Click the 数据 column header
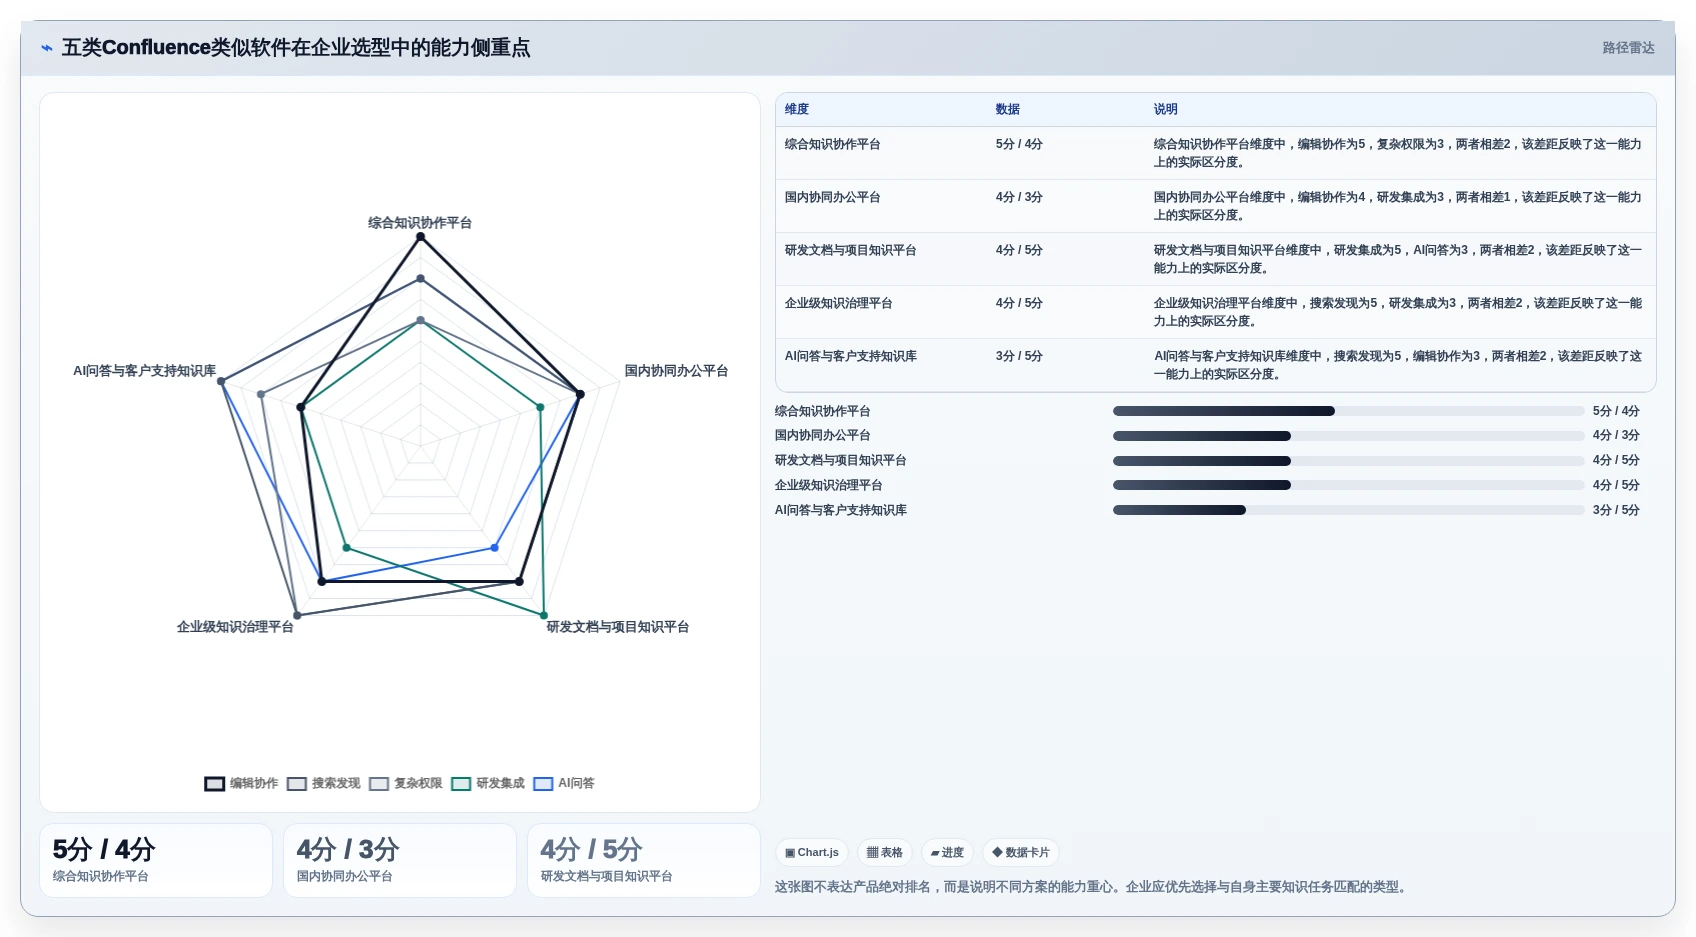 click(x=1008, y=109)
